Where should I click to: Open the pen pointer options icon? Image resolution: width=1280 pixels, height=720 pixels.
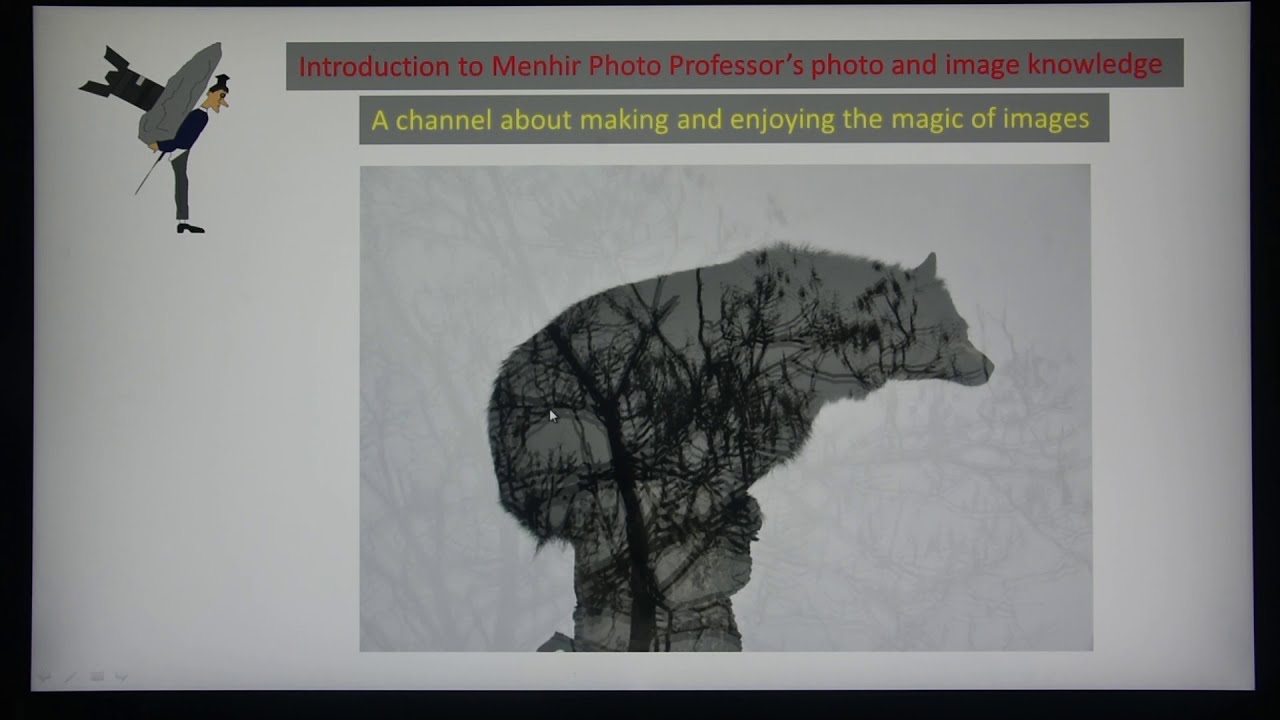(x=71, y=677)
